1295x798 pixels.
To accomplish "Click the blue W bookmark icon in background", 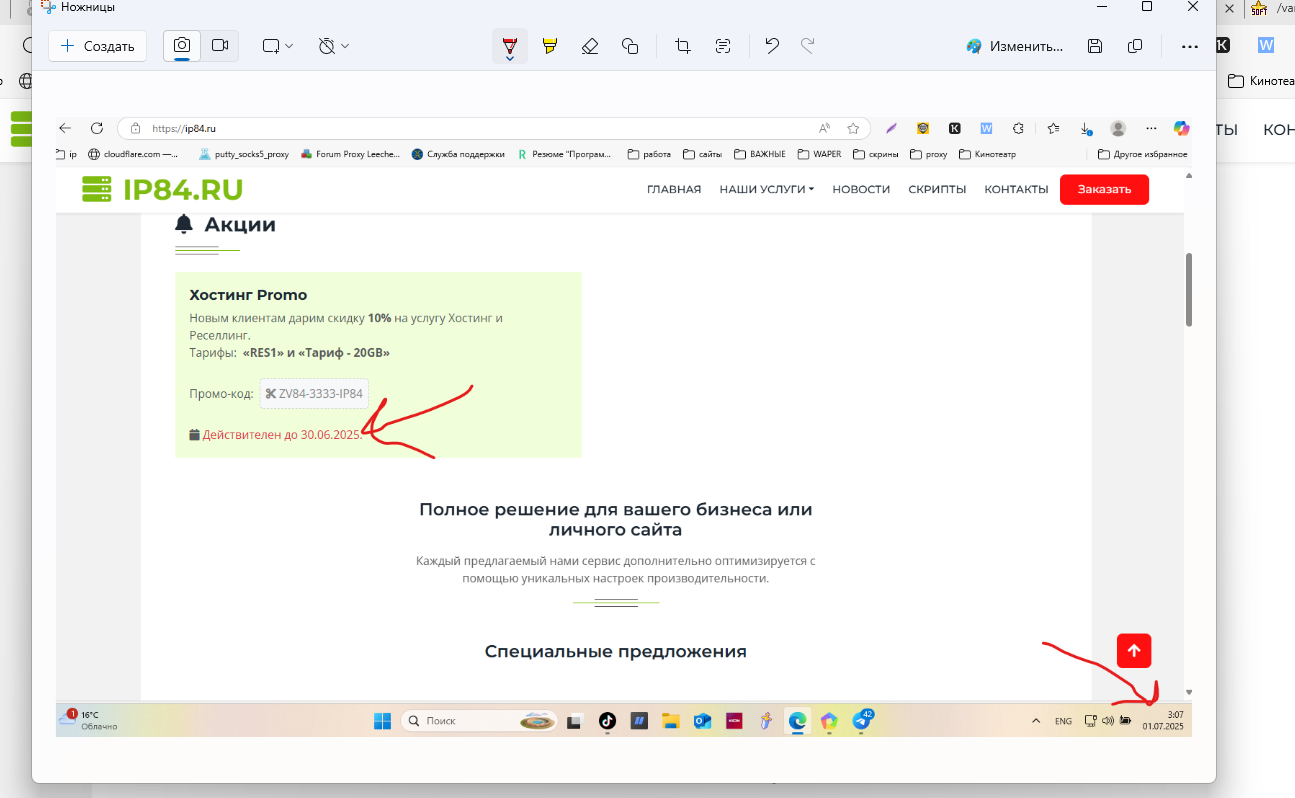I will coord(1266,45).
